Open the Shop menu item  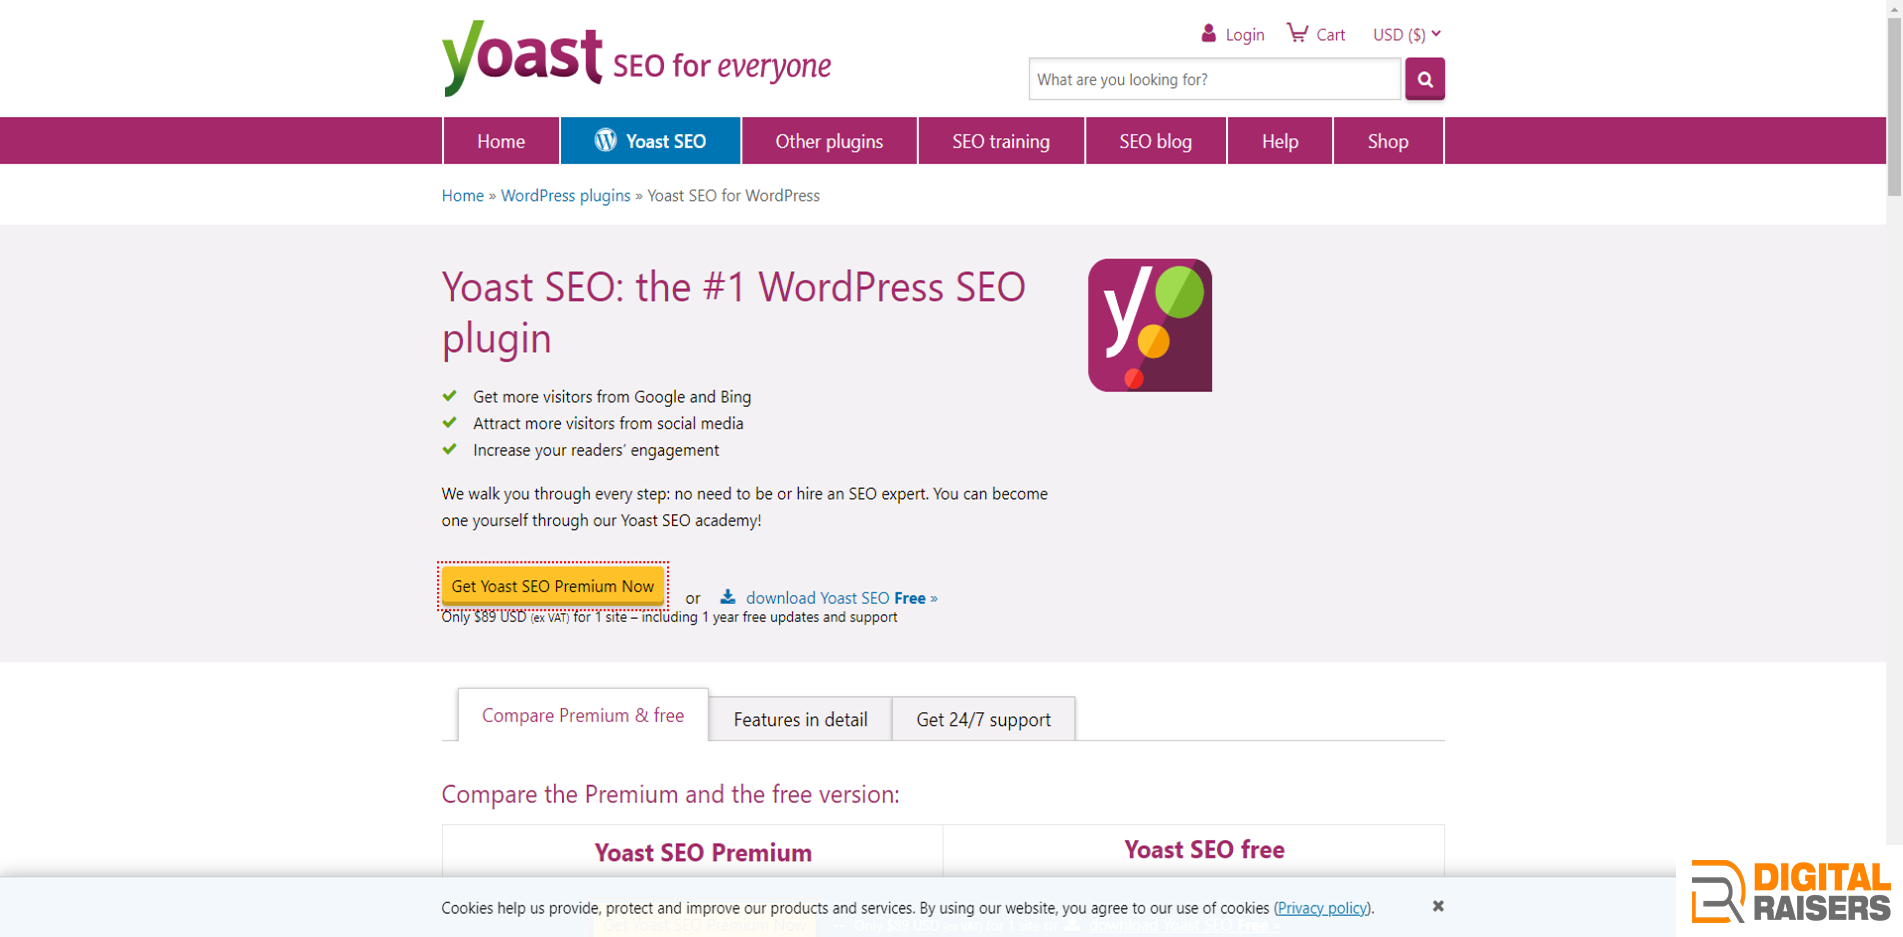[x=1388, y=141]
